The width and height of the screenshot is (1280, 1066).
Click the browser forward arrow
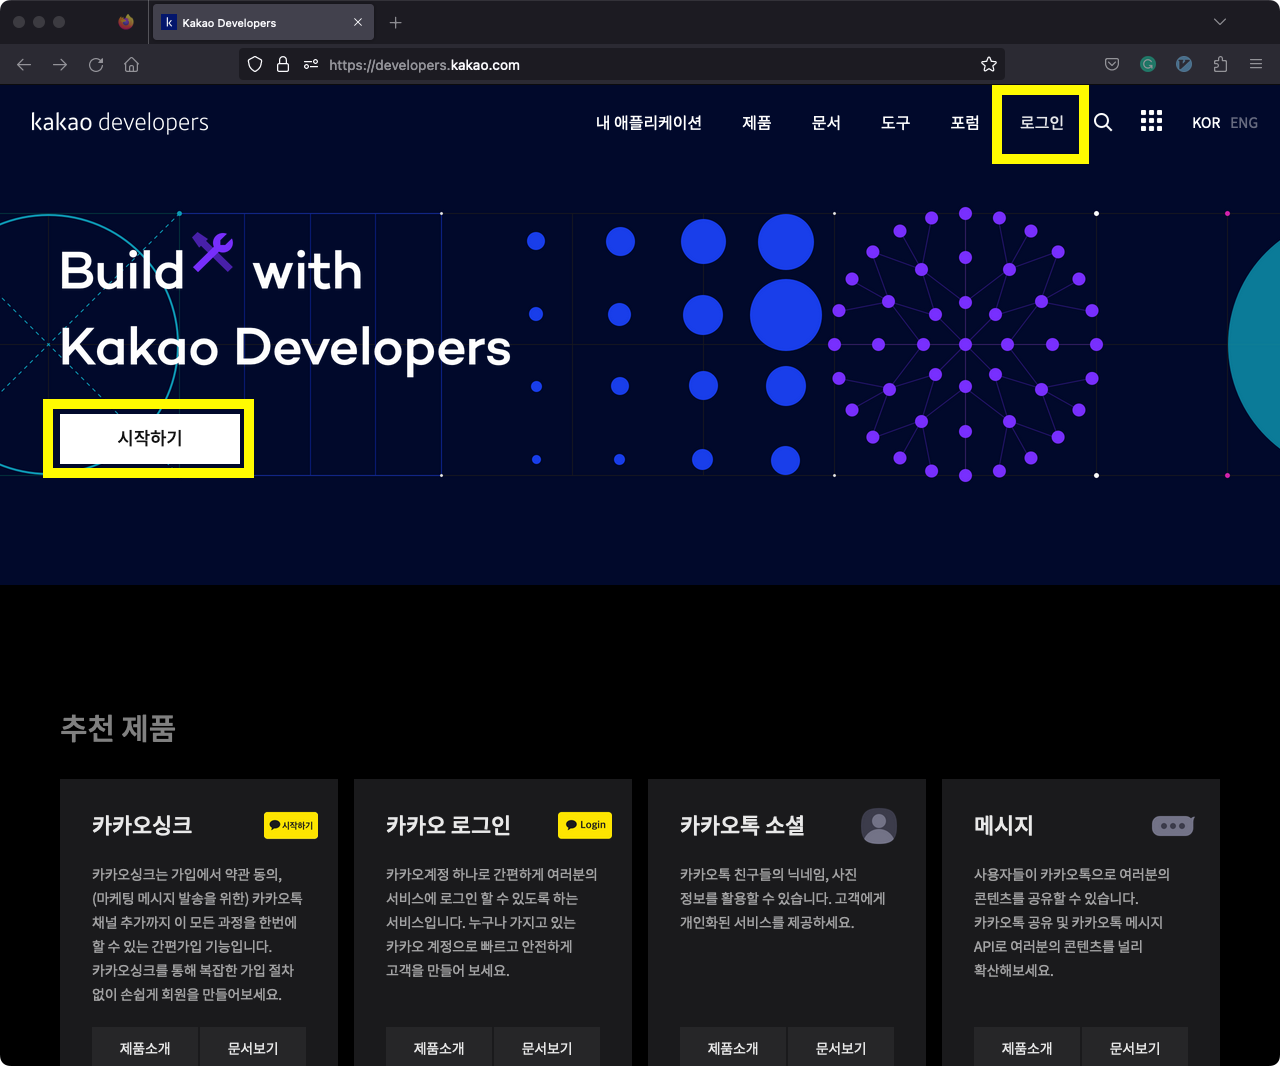pyautogui.click(x=60, y=65)
